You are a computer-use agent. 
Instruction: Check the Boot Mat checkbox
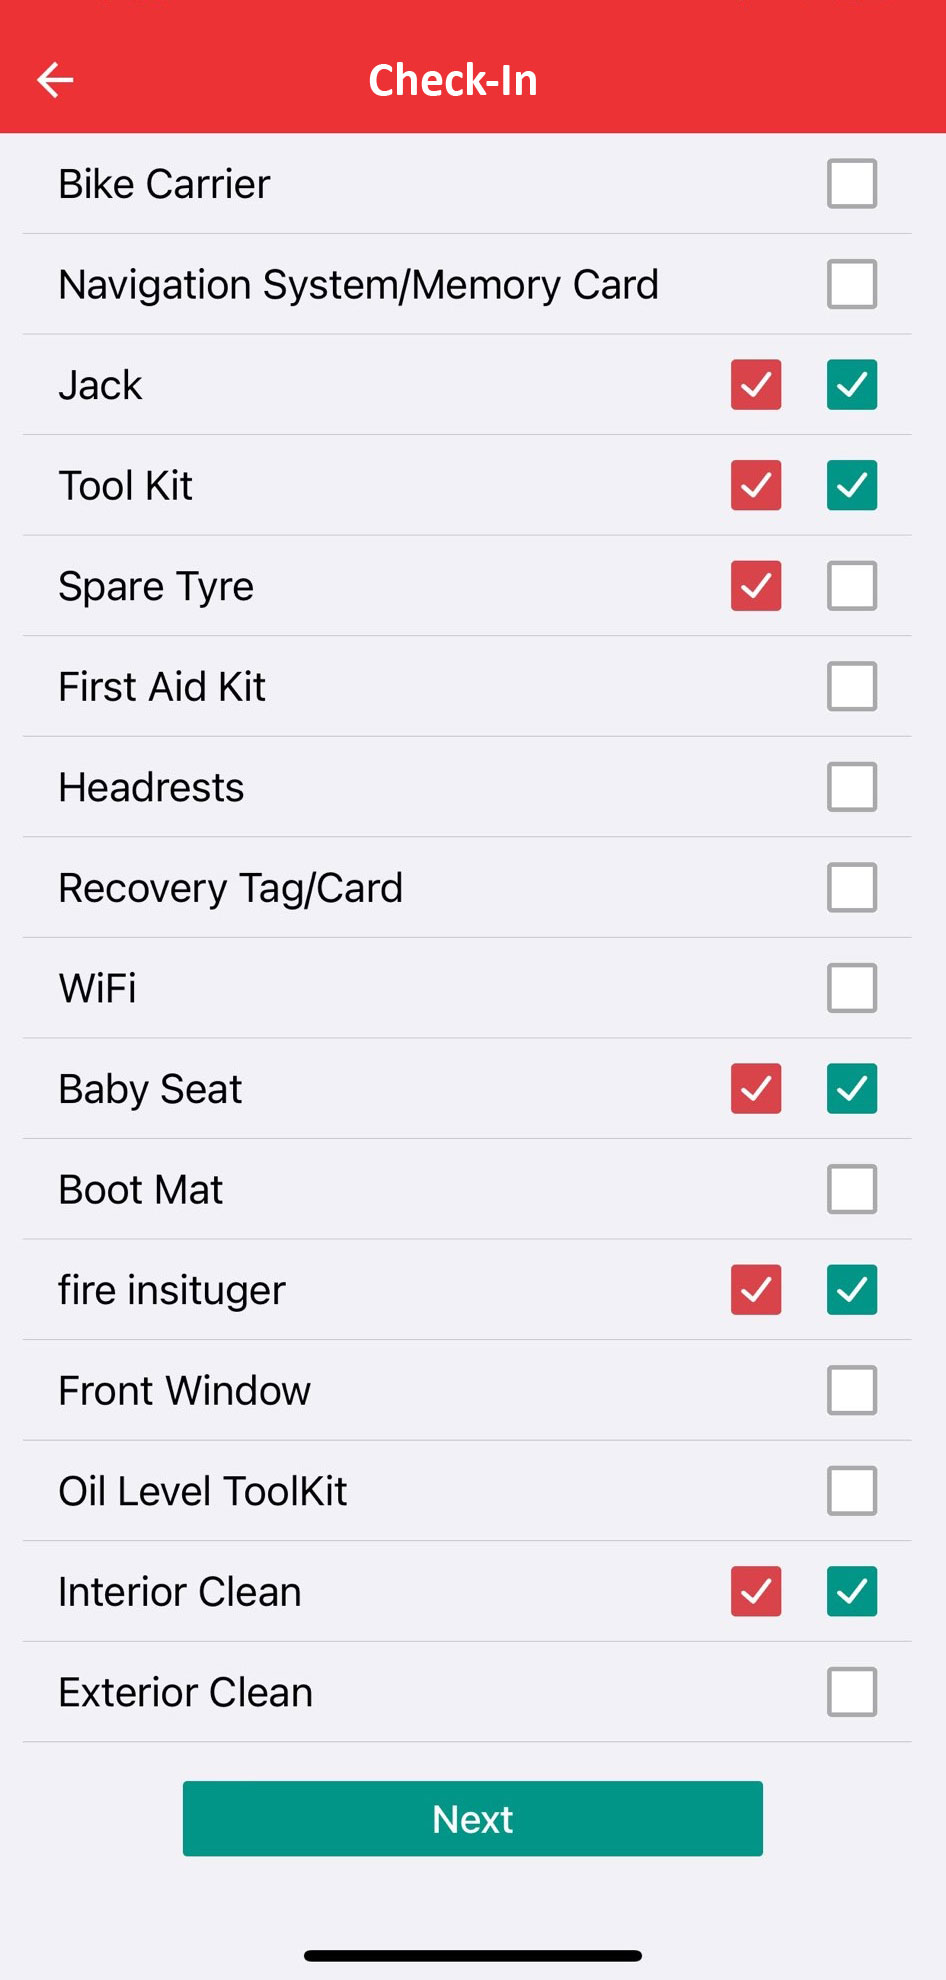point(851,1189)
